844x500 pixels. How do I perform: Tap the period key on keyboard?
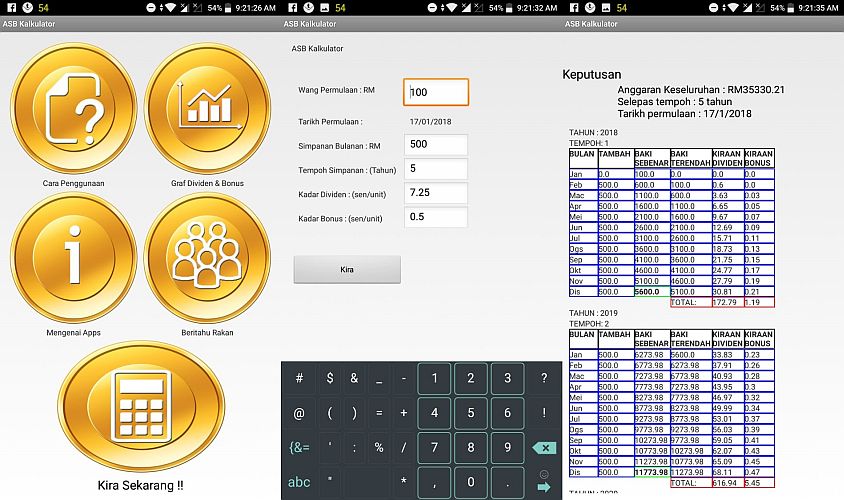point(507,482)
